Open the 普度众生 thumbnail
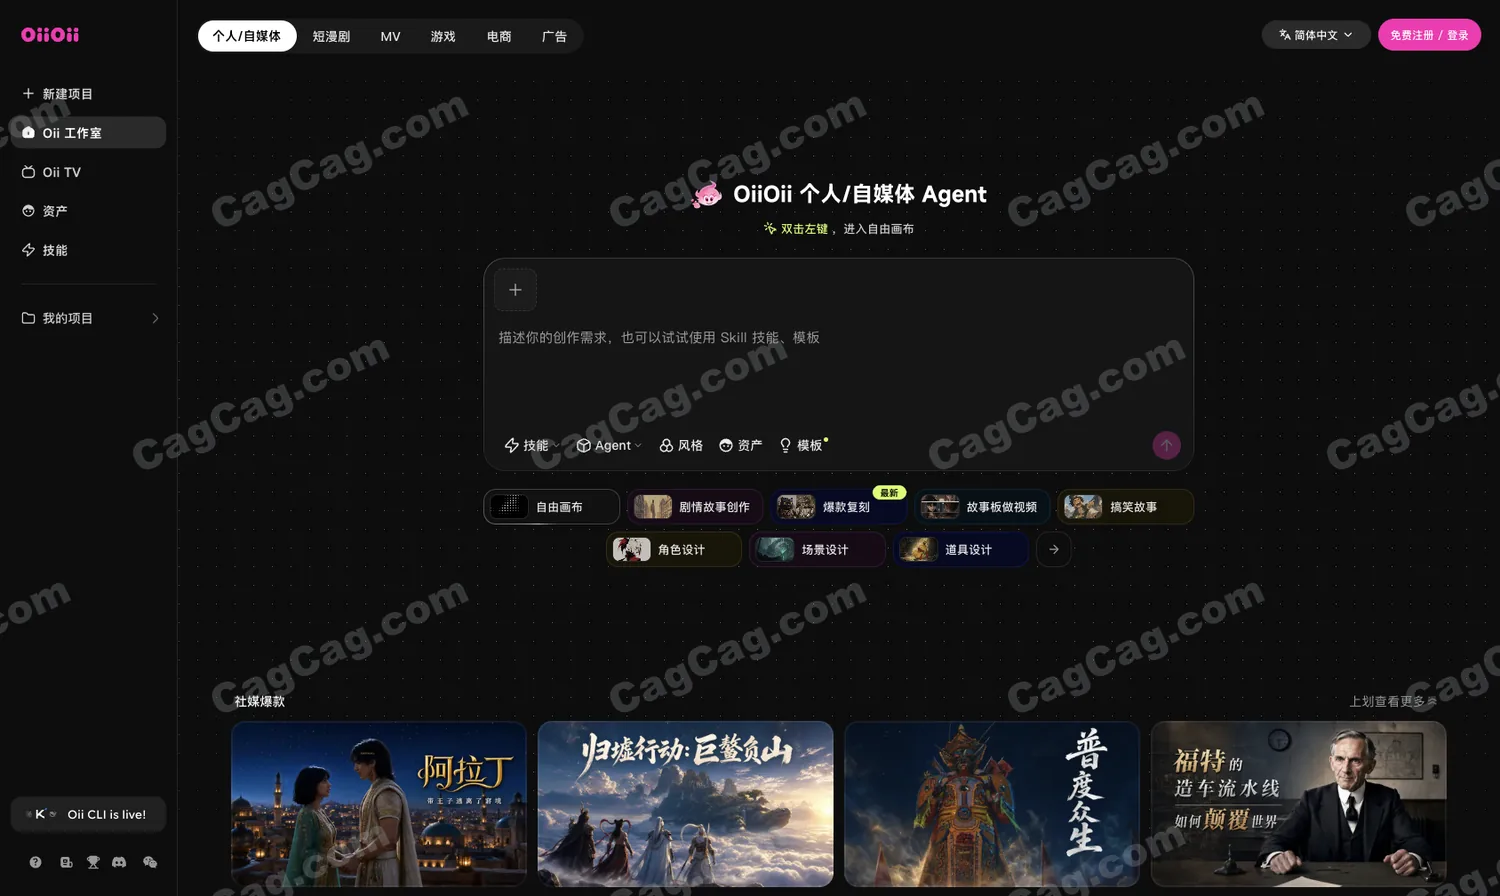Image resolution: width=1500 pixels, height=896 pixels. click(992, 804)
